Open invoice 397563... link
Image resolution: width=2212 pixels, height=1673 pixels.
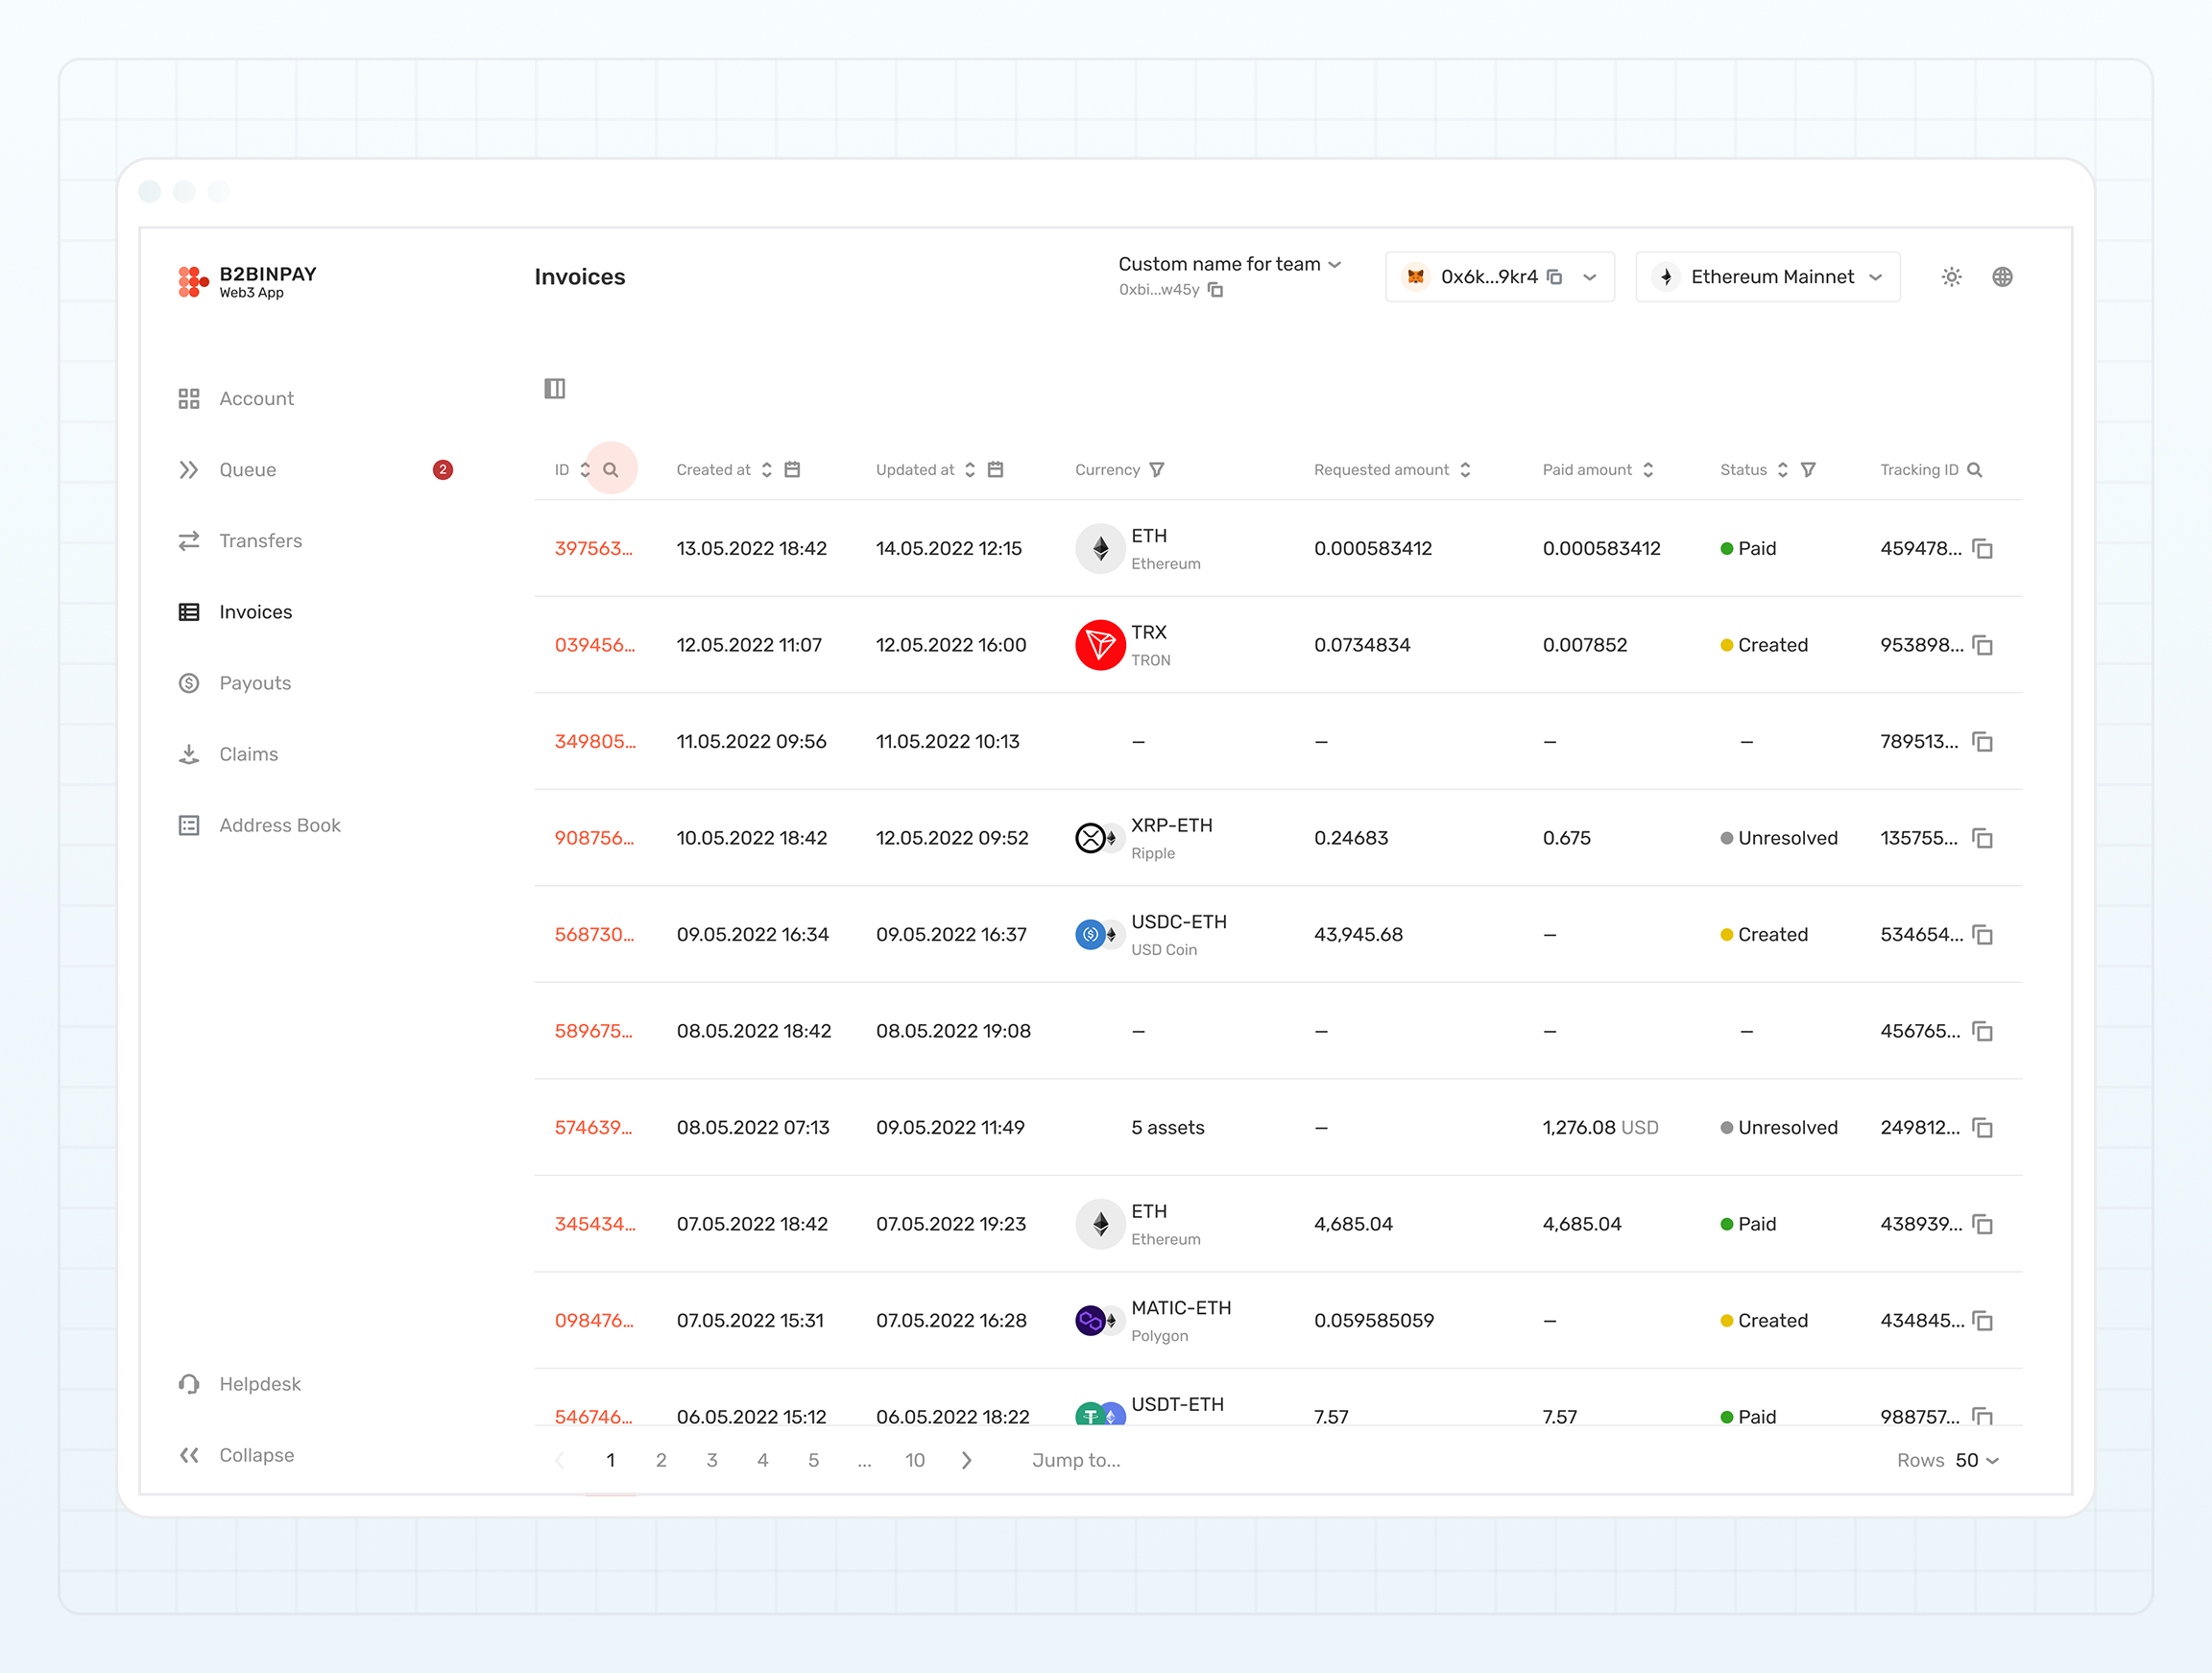593,549
